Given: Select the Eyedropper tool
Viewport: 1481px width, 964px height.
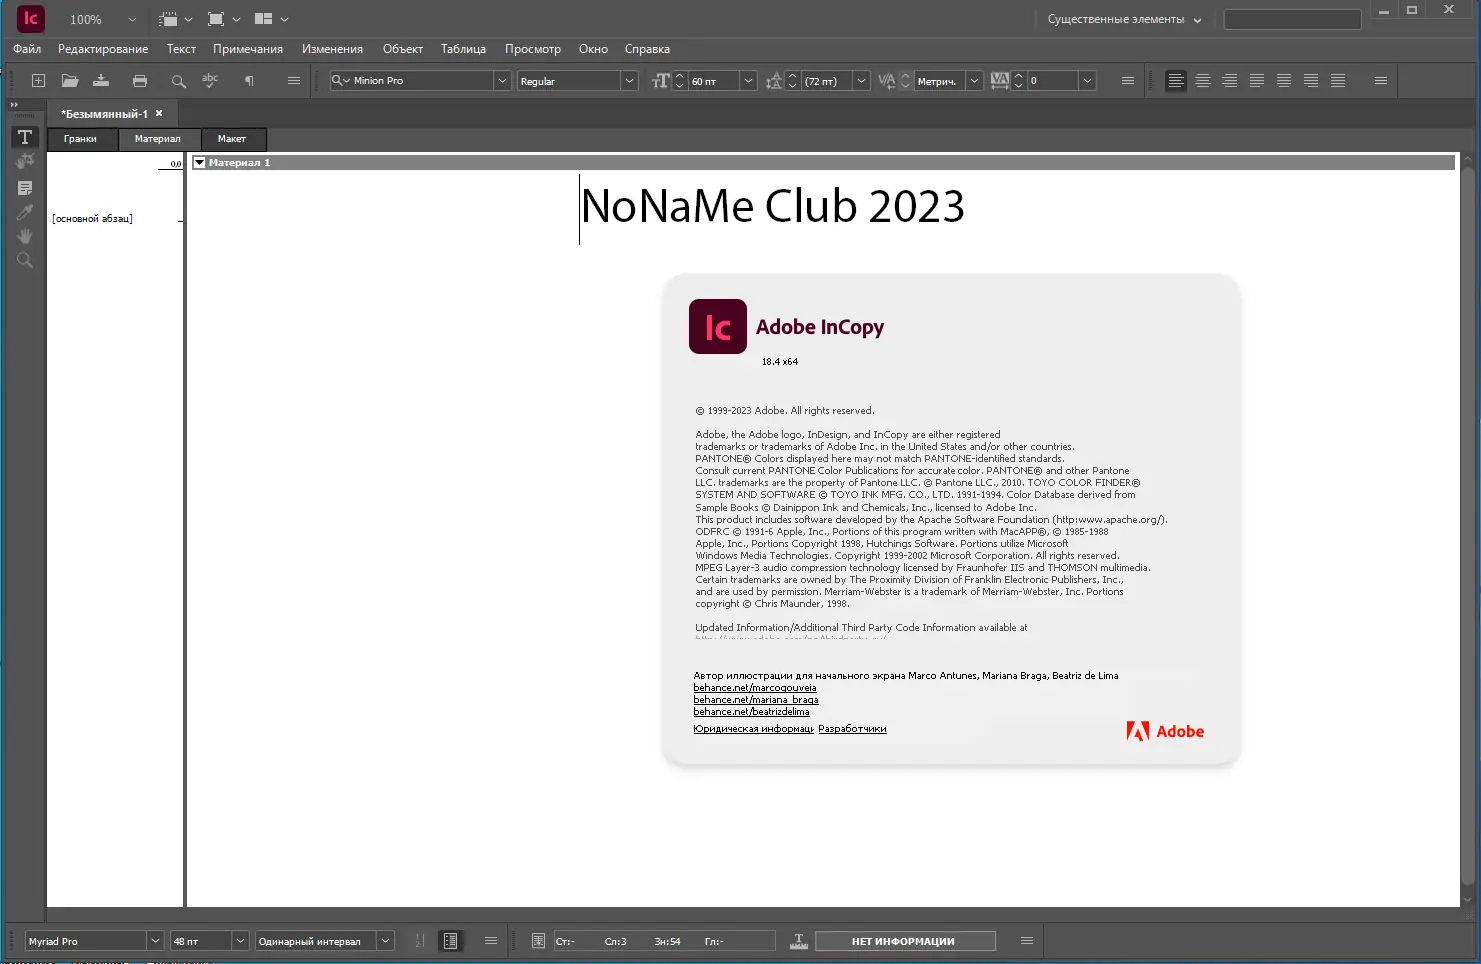Looking at the screenshot, I should click(24, 211).
